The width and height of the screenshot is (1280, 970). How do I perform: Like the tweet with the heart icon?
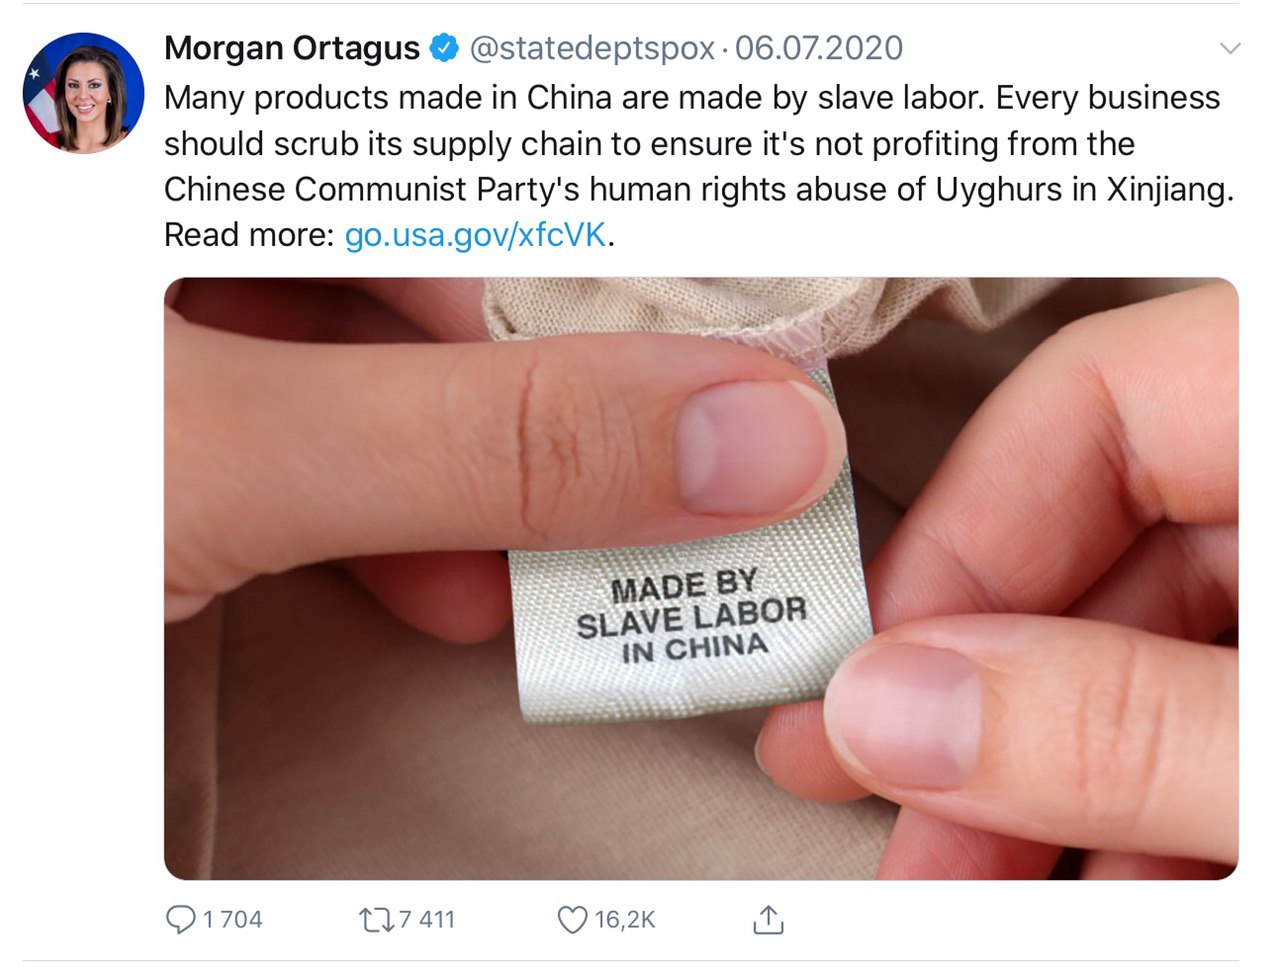point(572,919)
